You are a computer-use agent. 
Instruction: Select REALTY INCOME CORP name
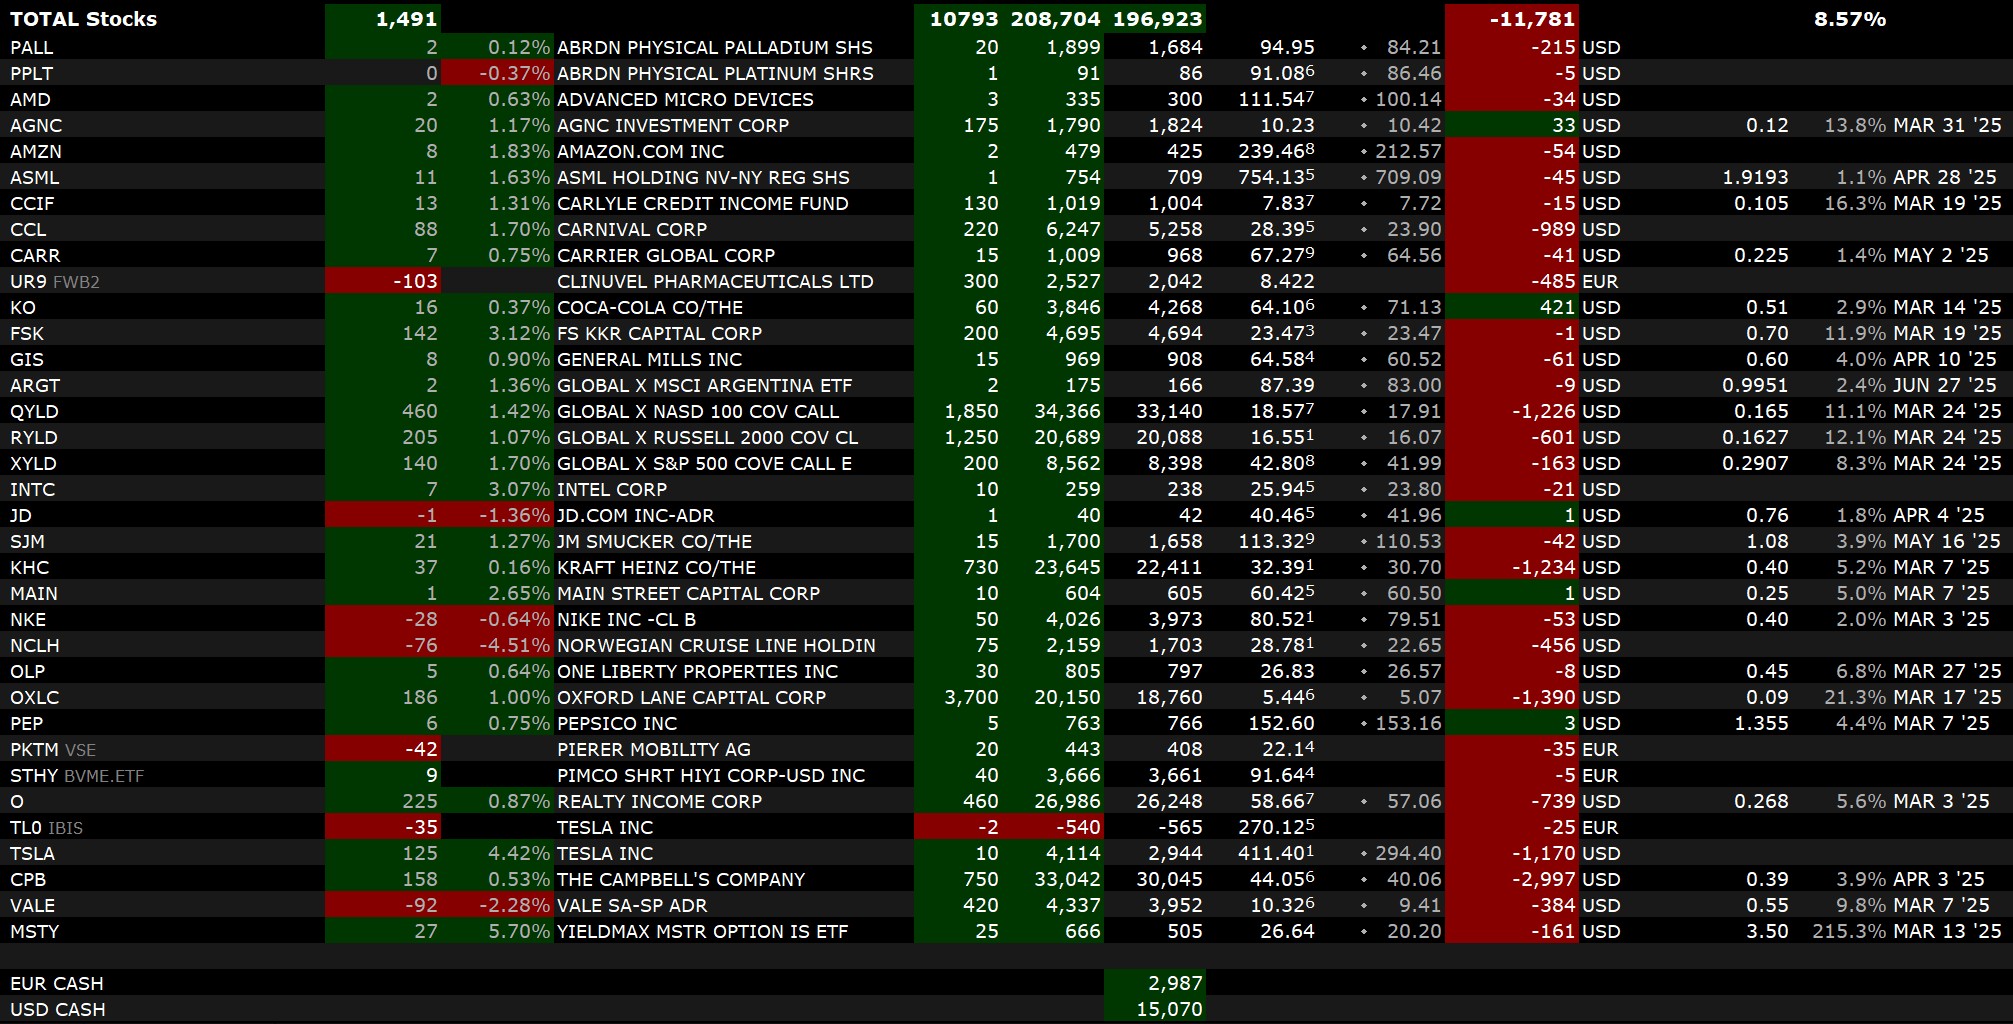(659, 801)
